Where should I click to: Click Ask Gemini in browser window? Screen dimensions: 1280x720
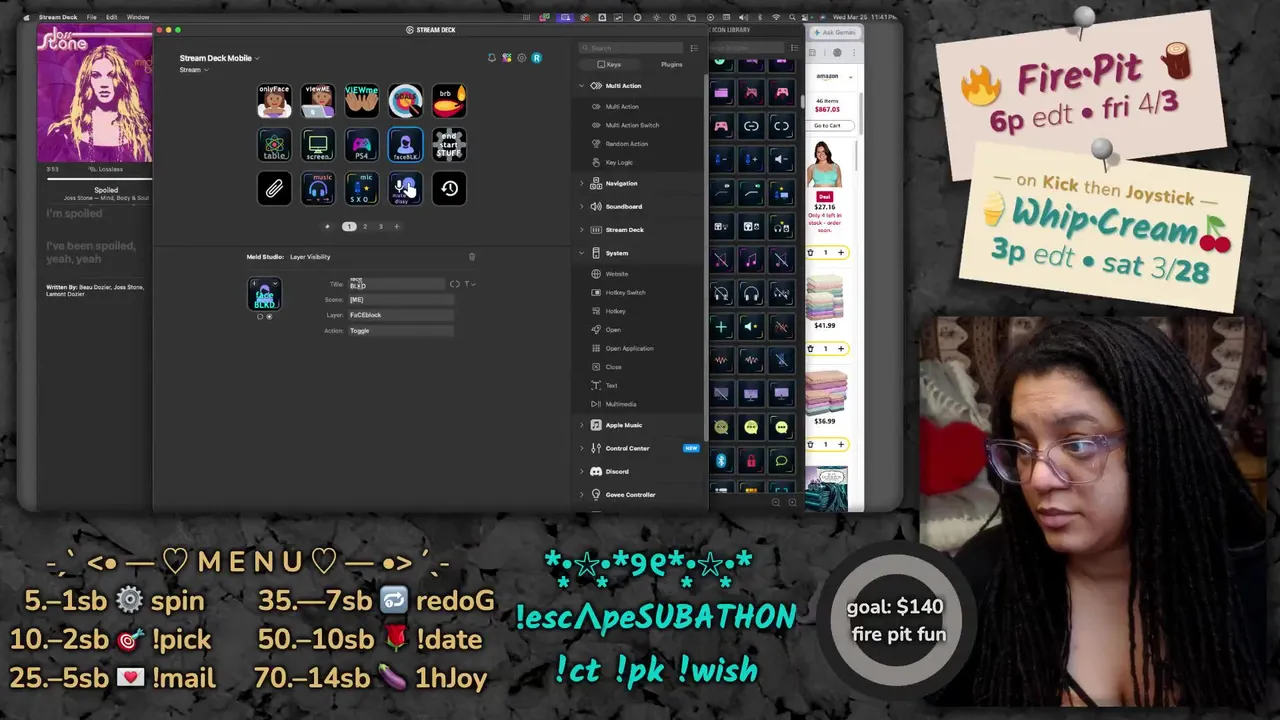[x=833, y=33]
